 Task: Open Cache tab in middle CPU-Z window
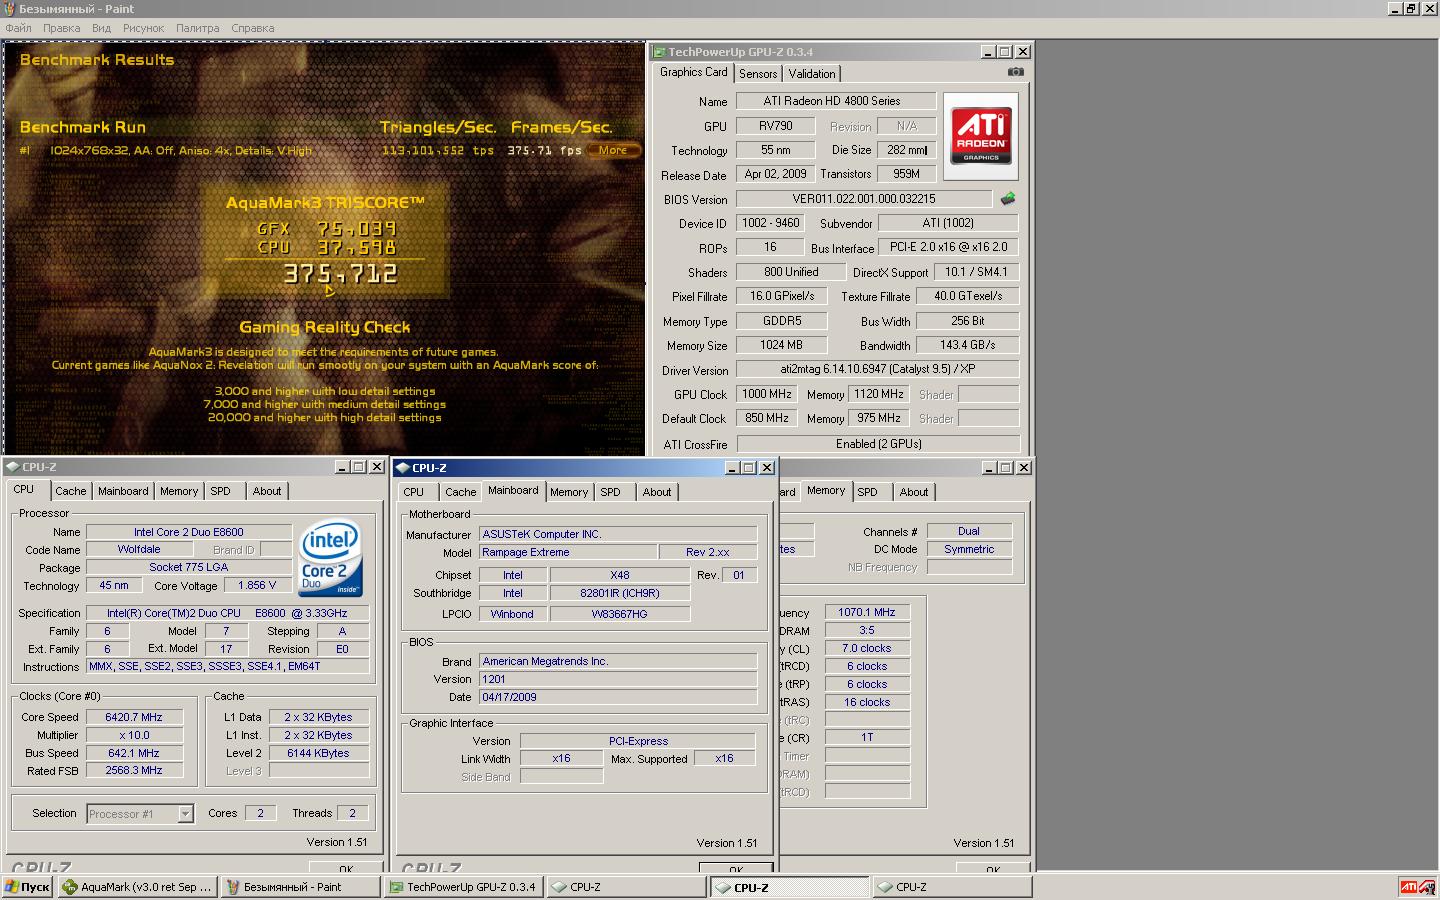pyautogui.click(x=460, y=492)
